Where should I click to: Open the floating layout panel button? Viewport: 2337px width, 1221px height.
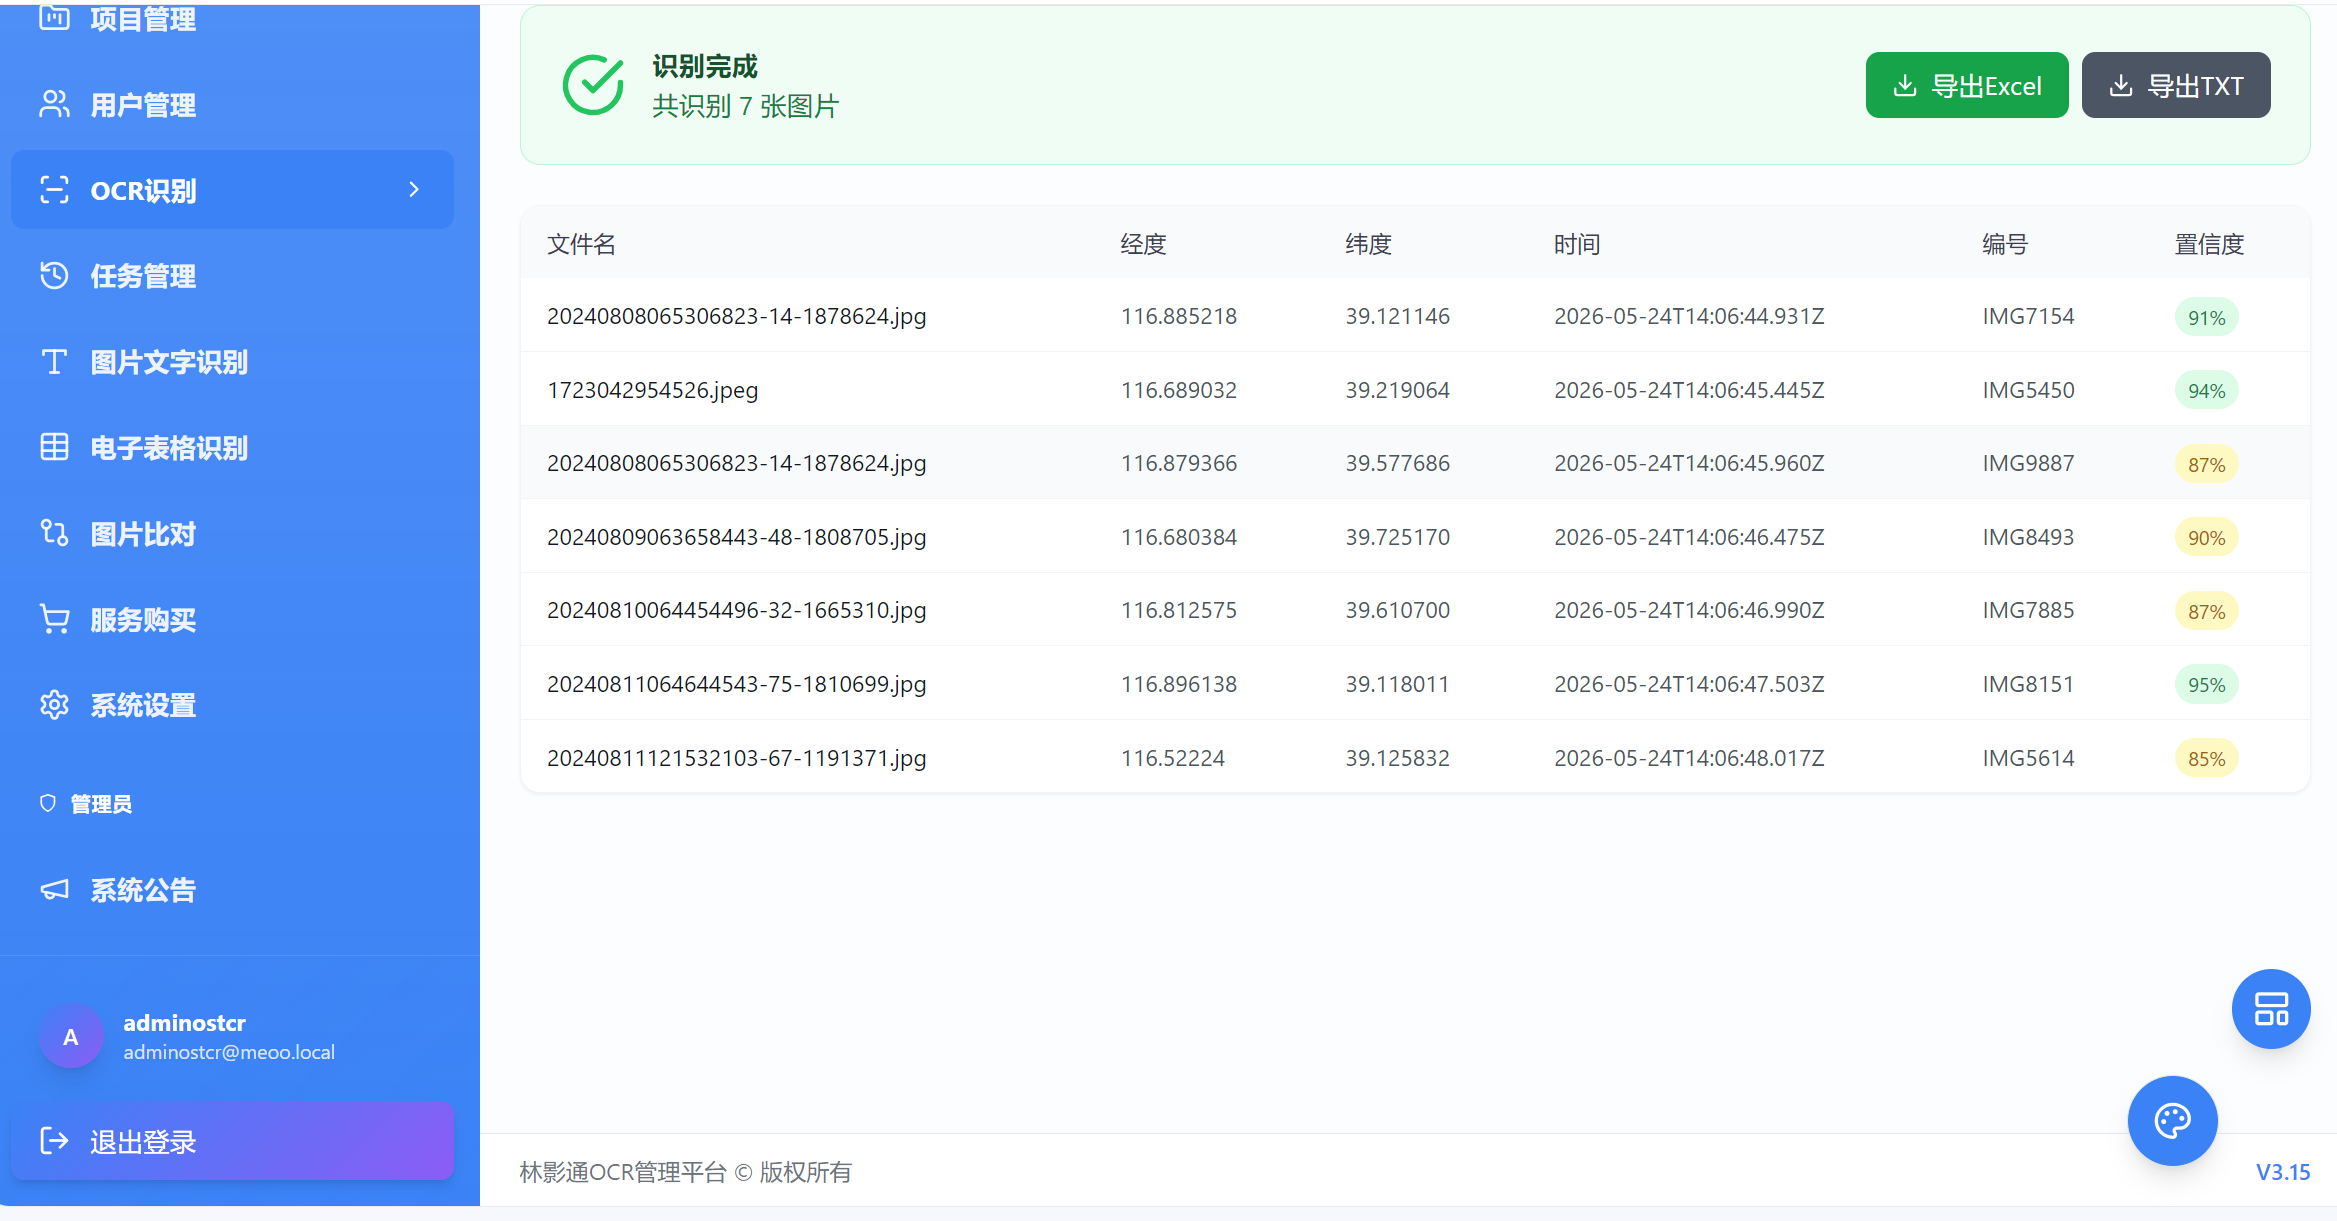pos(2271,1009)
